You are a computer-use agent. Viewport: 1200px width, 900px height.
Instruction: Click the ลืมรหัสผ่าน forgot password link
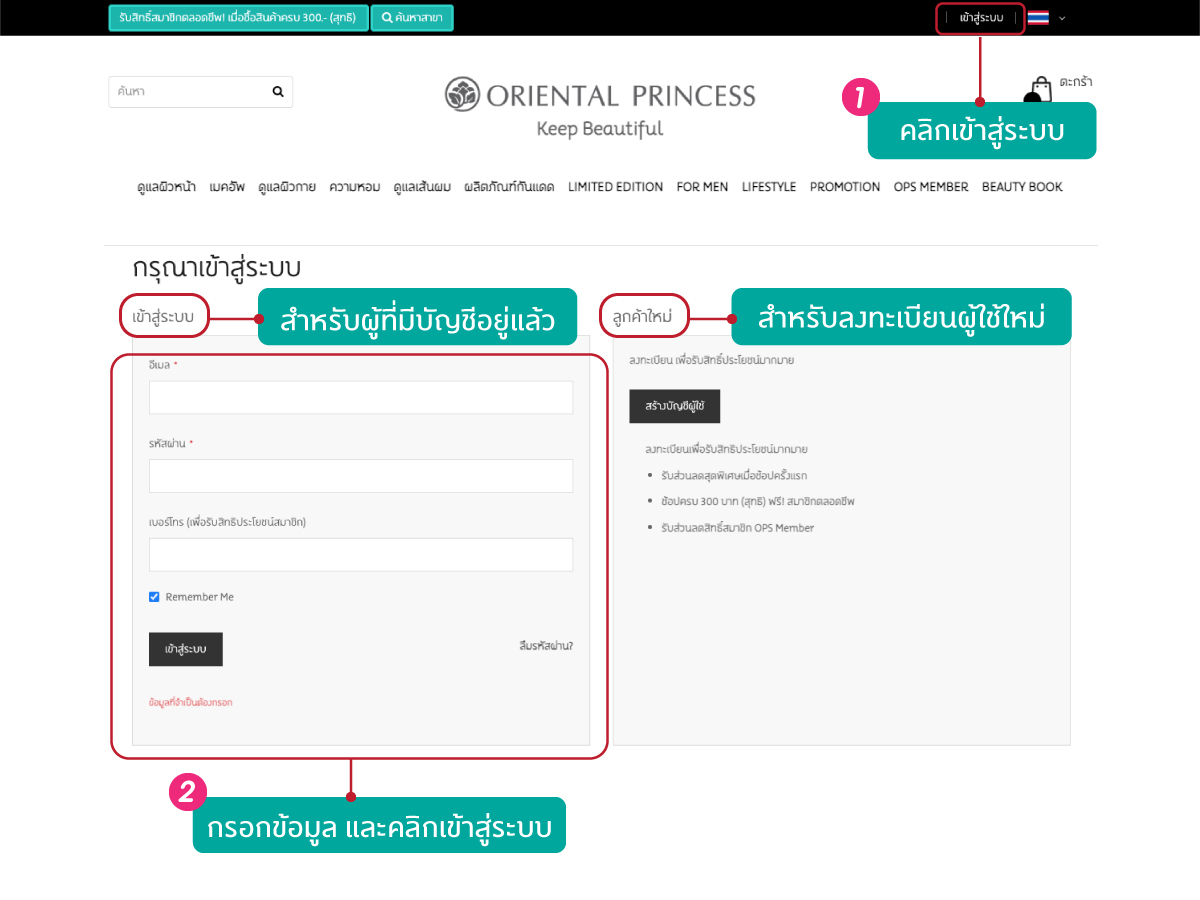[x=546, y=645]
